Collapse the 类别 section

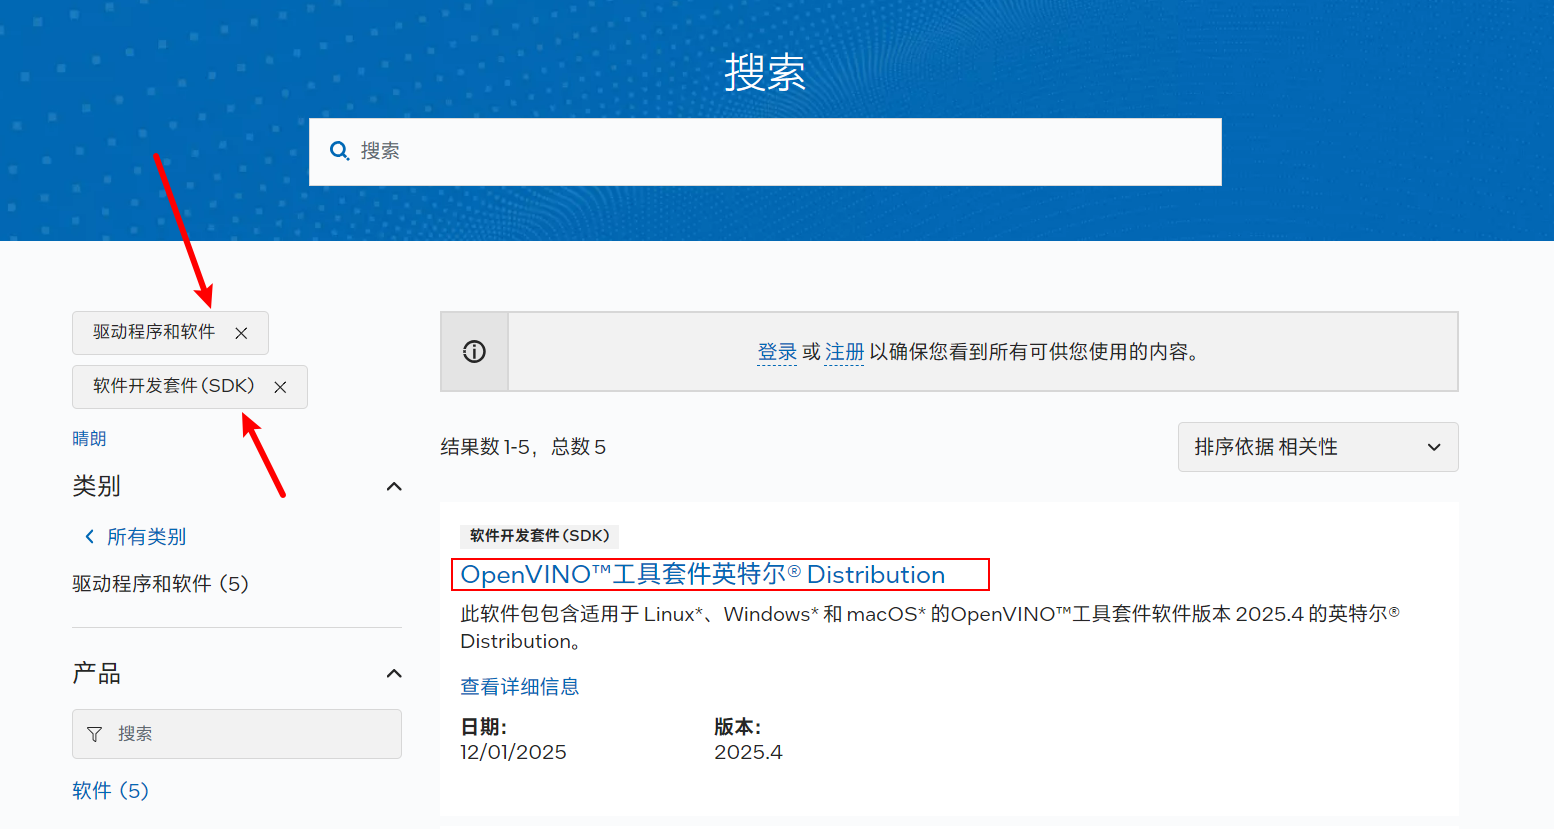coord(394,487)
